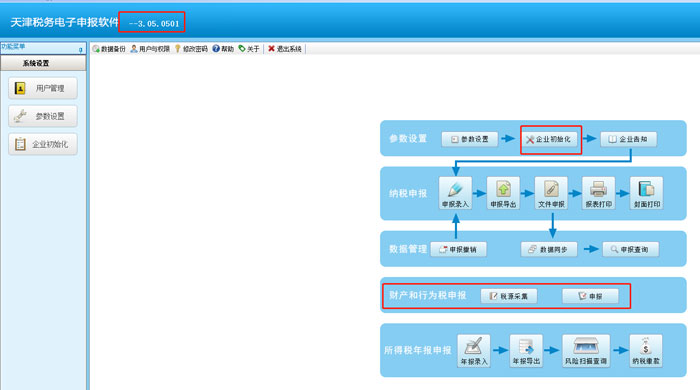Viewport: 700px width, 390px height.
Task: Open 纳税缴款 money bag icon
Action: coord(646,351)
